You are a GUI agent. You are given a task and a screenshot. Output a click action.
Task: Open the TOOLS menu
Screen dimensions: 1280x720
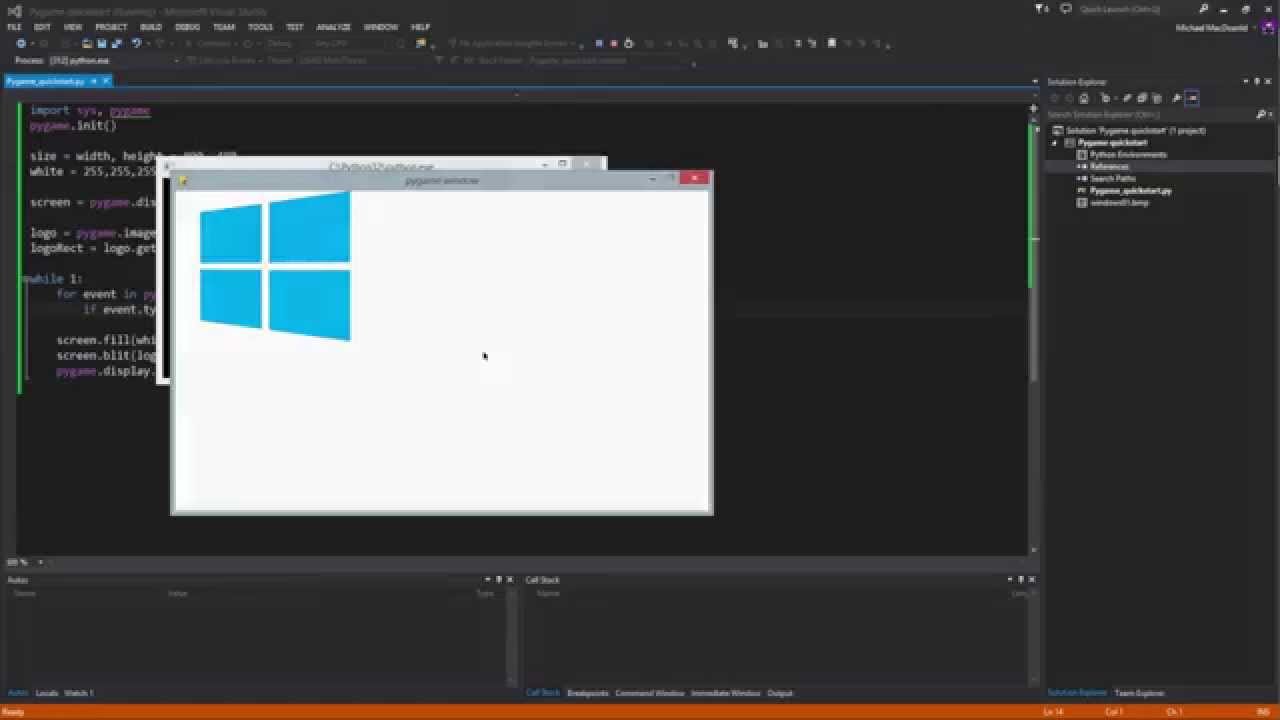[x=260, y=27]
